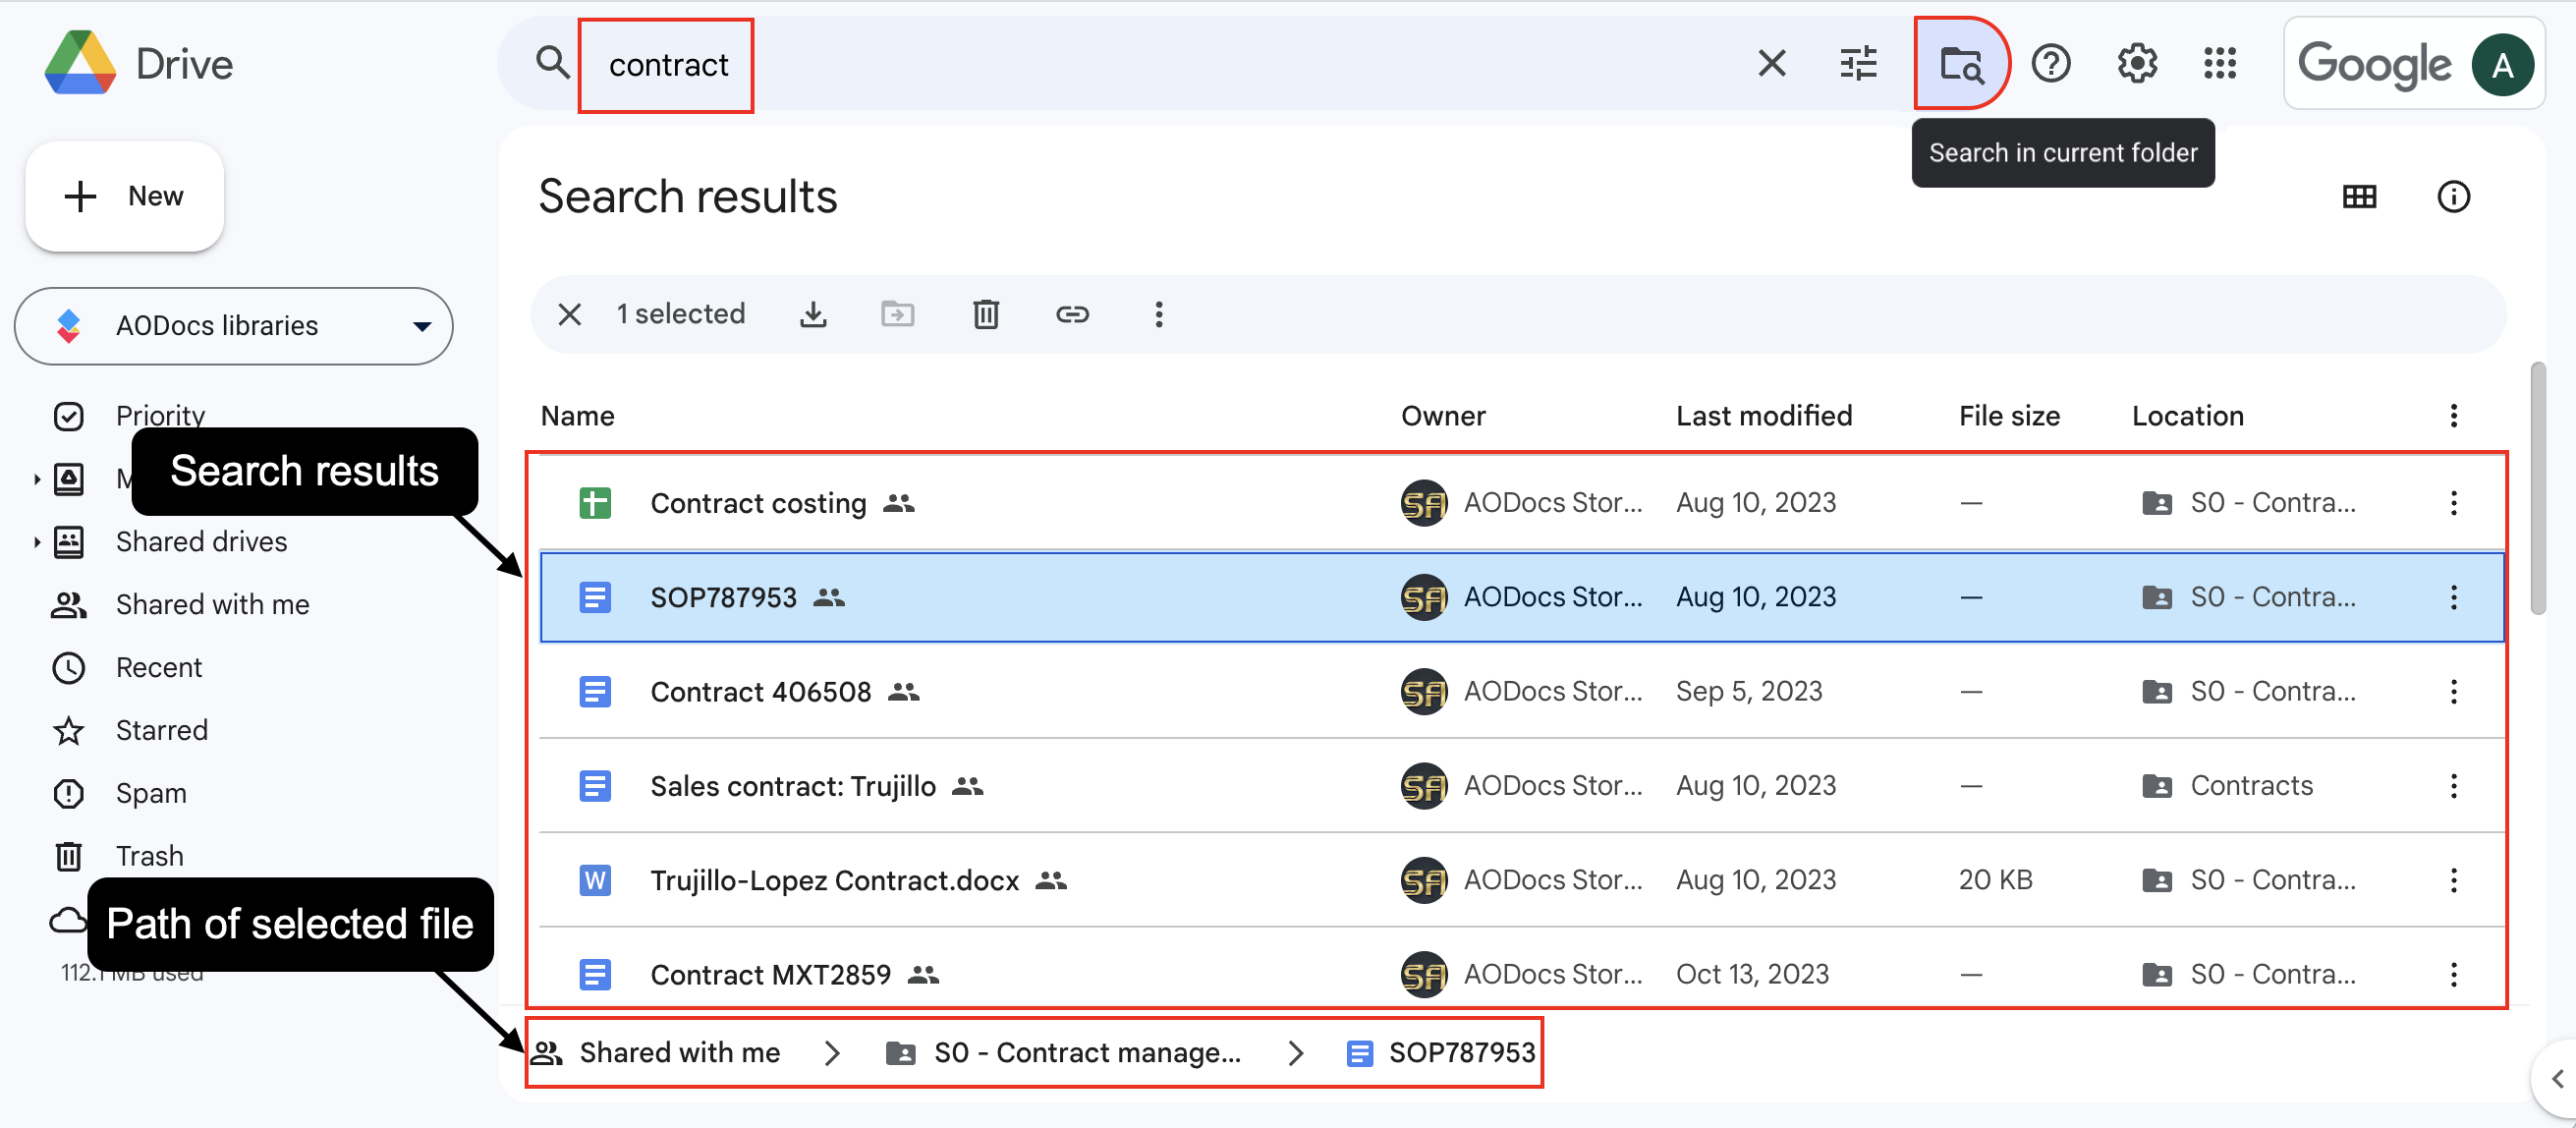Open more actions for Contract MXT2859
Image resolution: width=2576 pixels, height=1128 pixels.
click(2453, 974)
